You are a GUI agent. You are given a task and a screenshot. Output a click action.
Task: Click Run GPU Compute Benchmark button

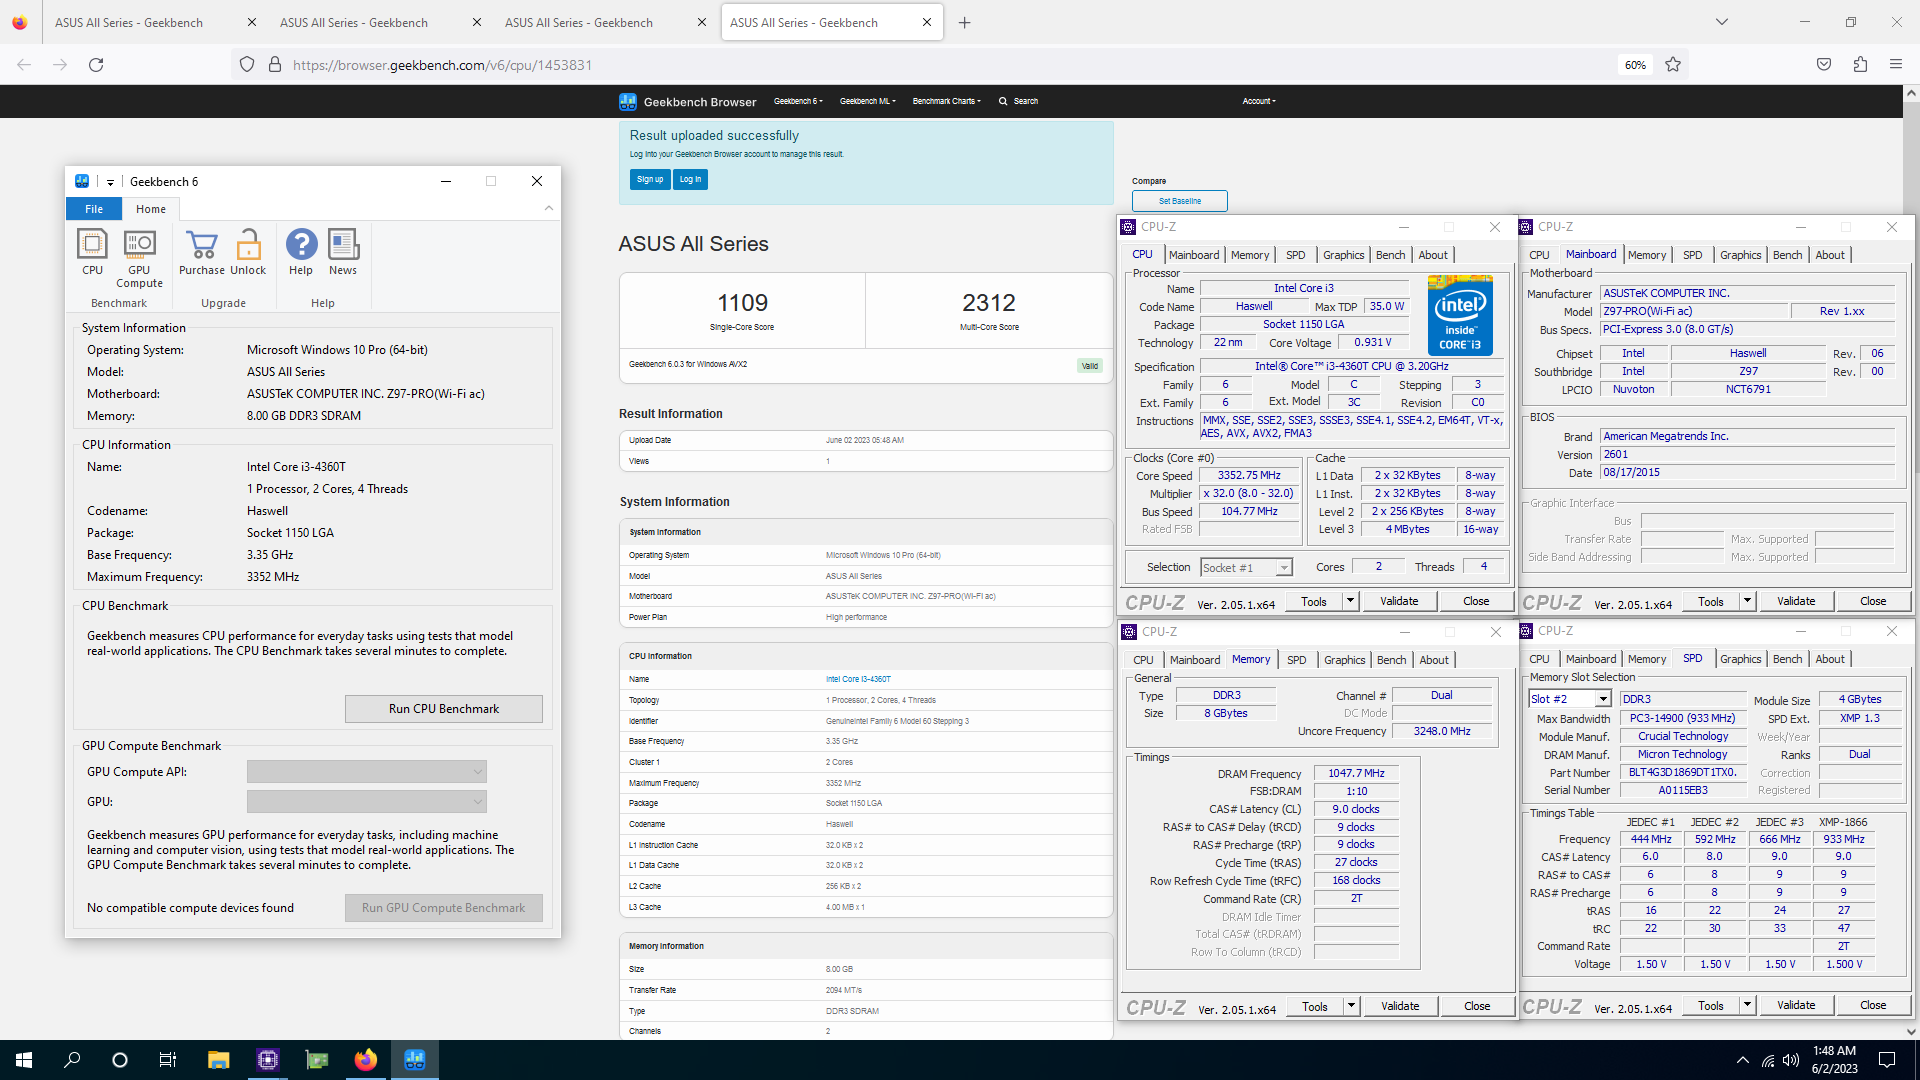tap(444, 907)
